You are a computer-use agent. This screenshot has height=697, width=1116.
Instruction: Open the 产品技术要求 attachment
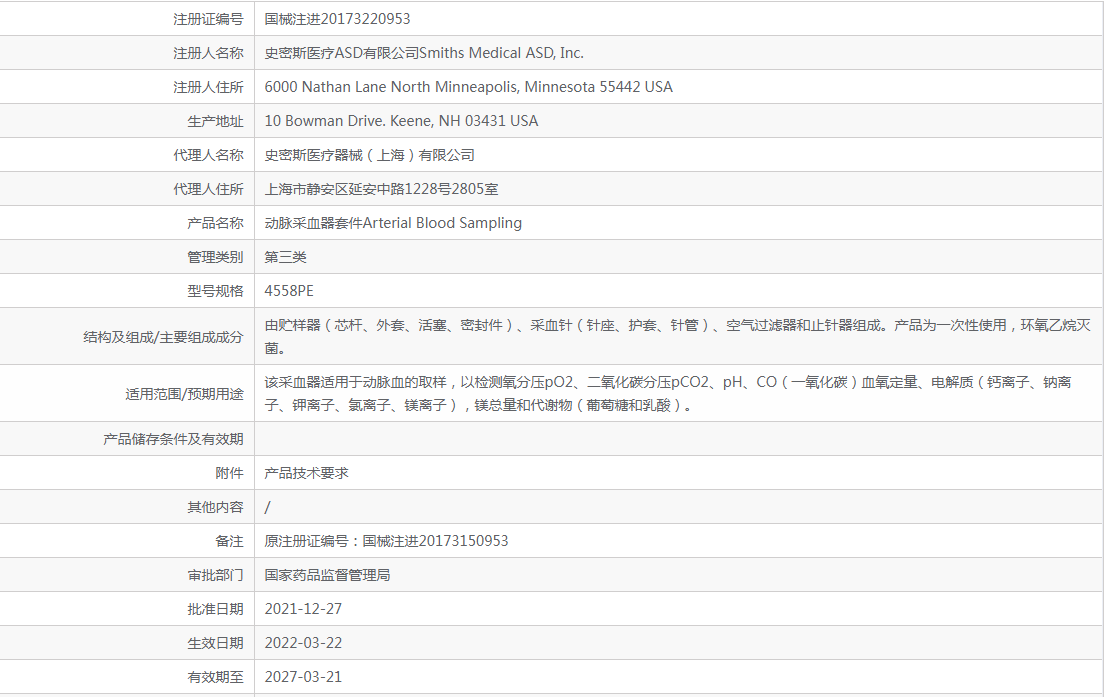pyautogui.click(x=306, y=473)
